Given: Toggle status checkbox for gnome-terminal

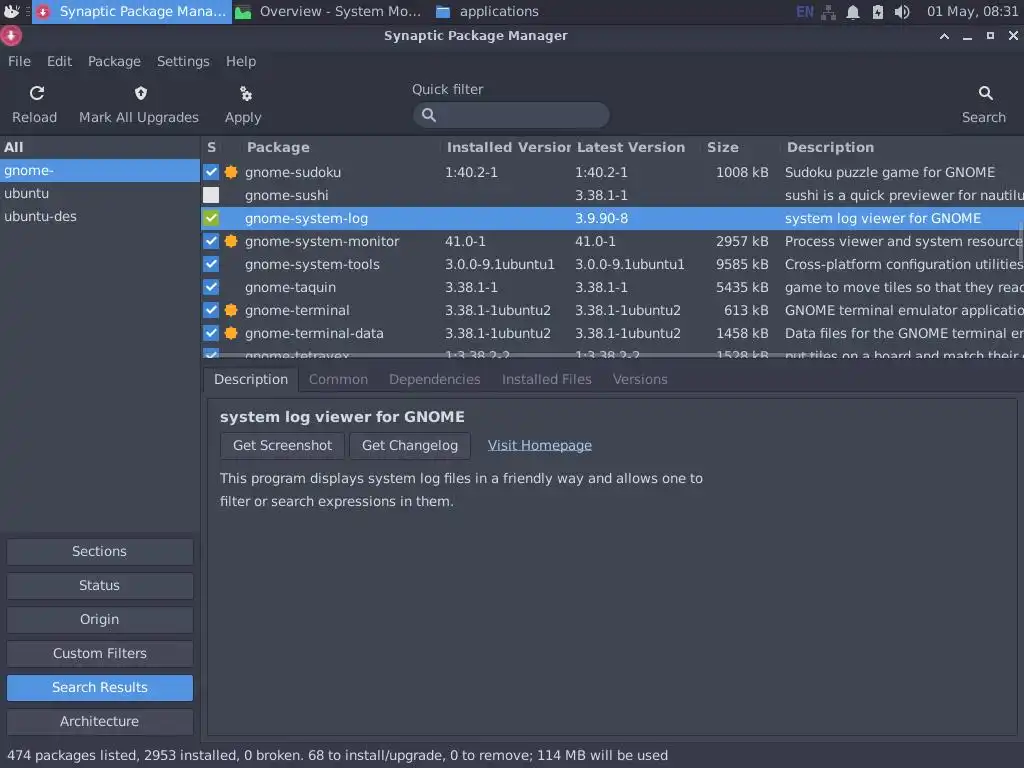Looking at the screenshot, I should [x=211, y=310].
